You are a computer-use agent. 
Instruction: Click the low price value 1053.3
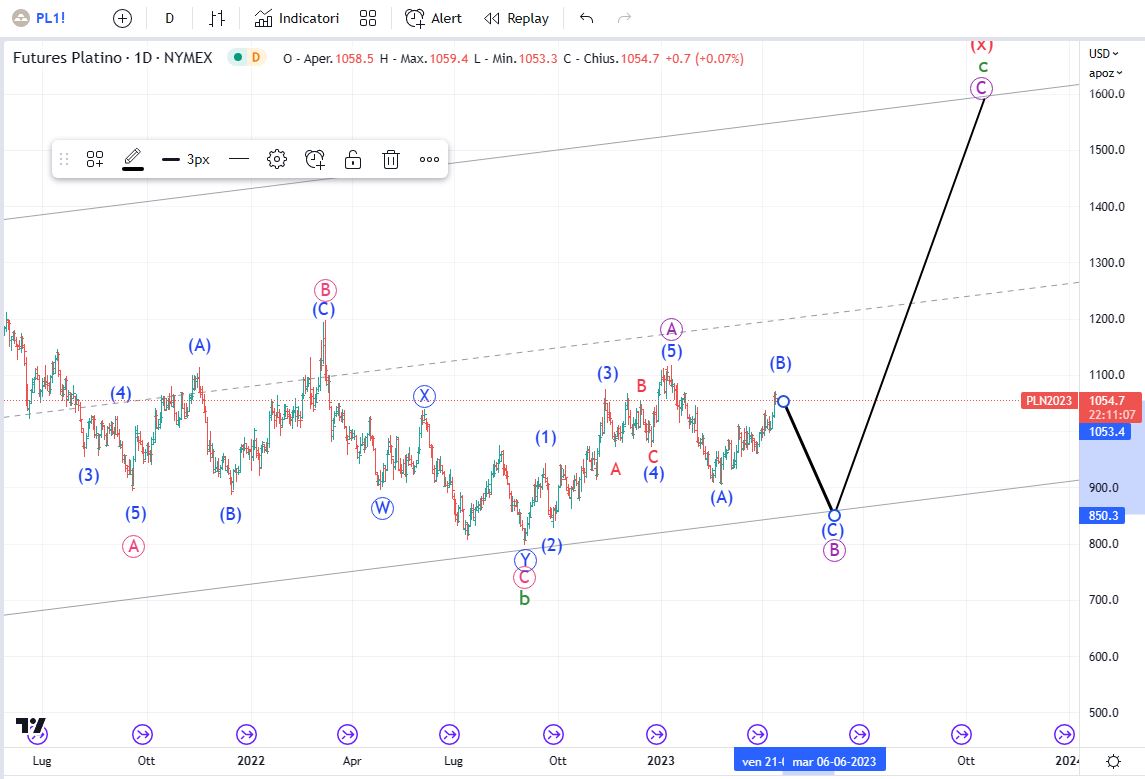pyautogui.click(x=538, y=58)
